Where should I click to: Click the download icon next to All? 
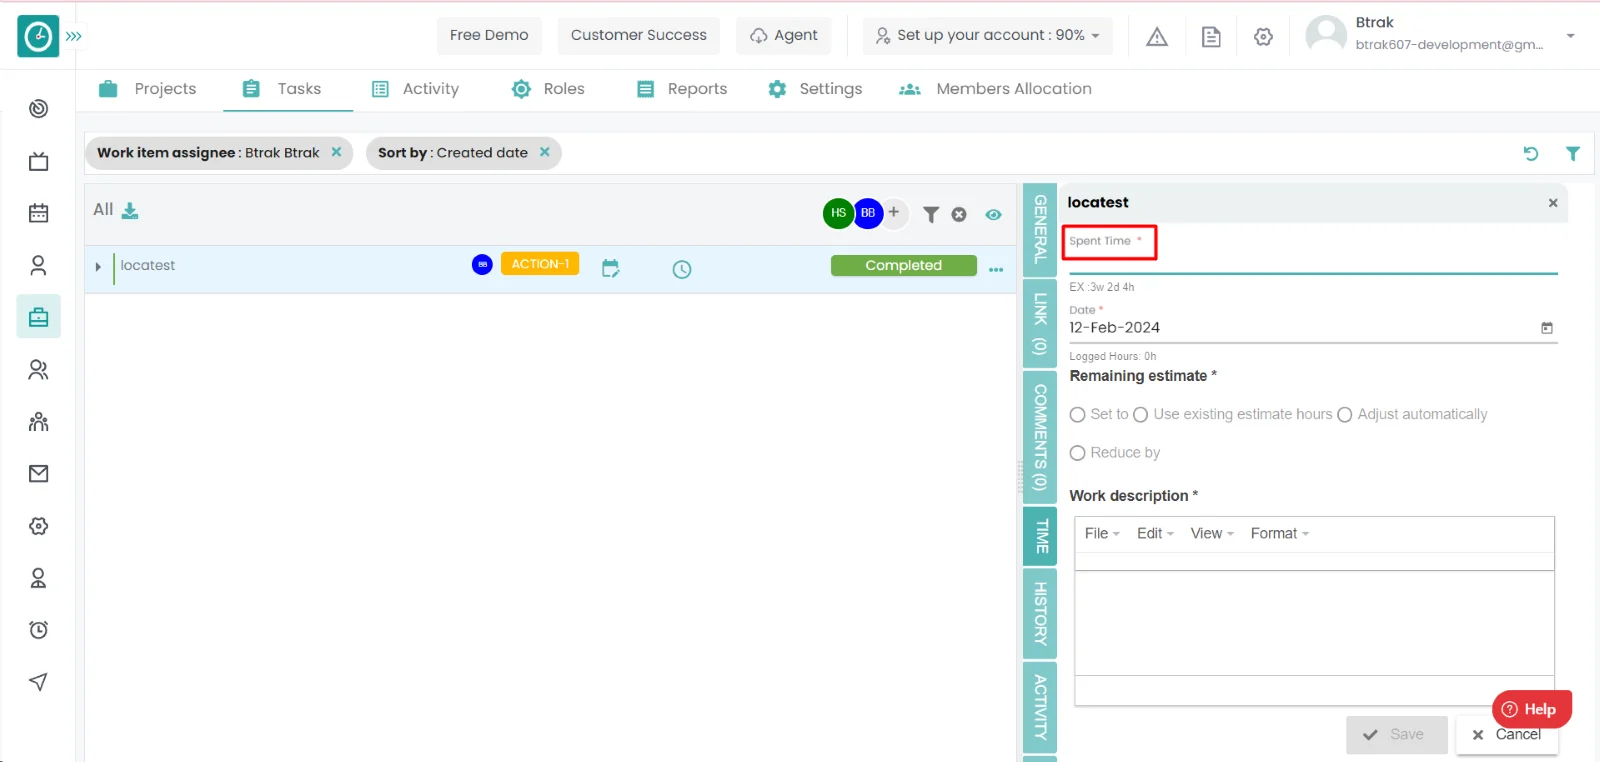(130, 211)
